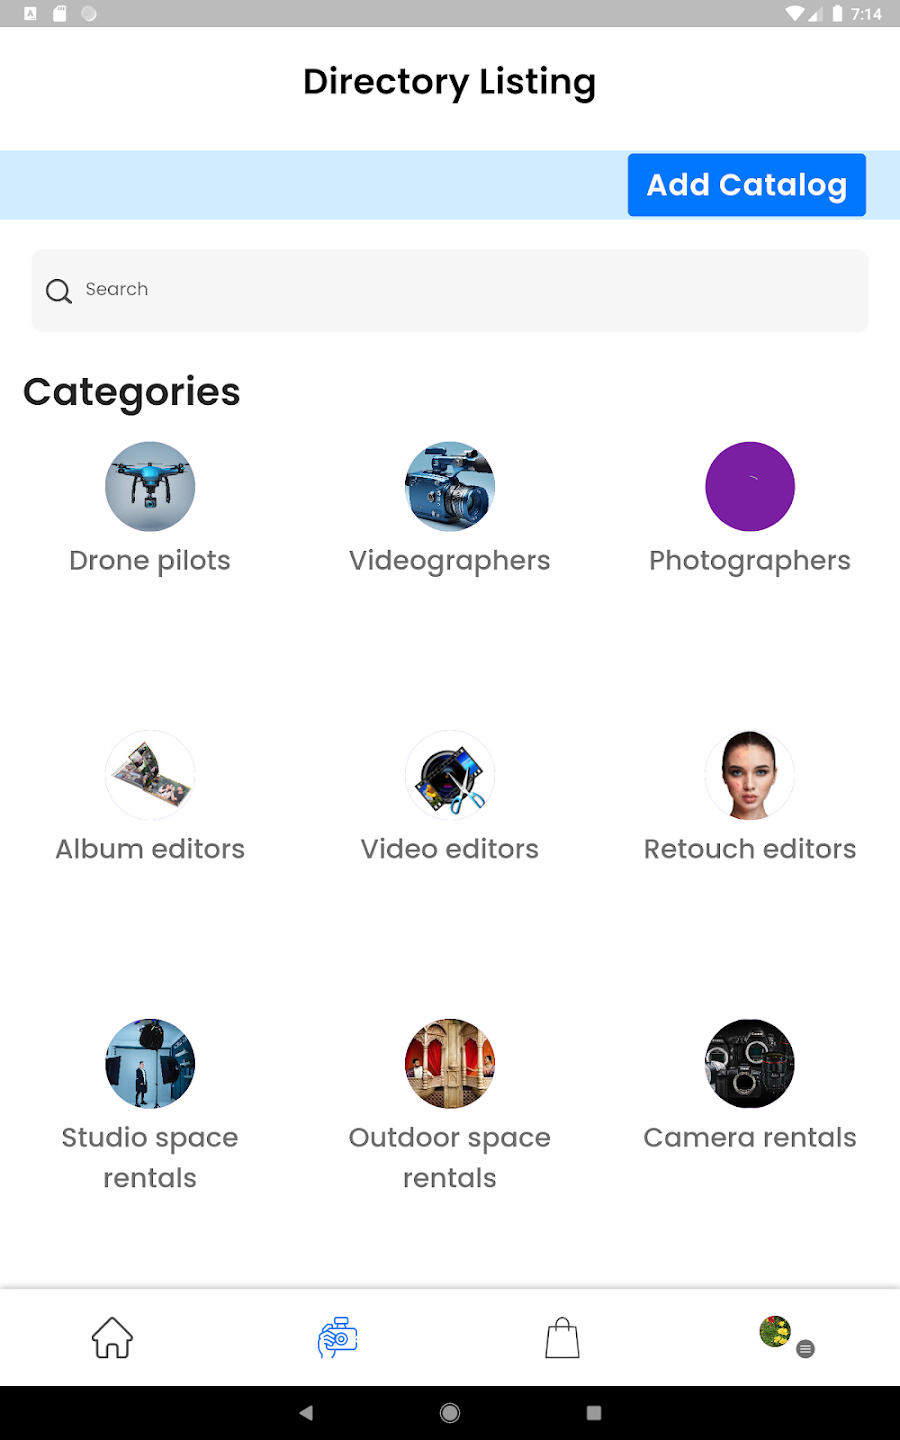The width and height of the screenshot is (900, 1440).
Task: Open the shopping bag tab
Action: tap(562, 1338)
